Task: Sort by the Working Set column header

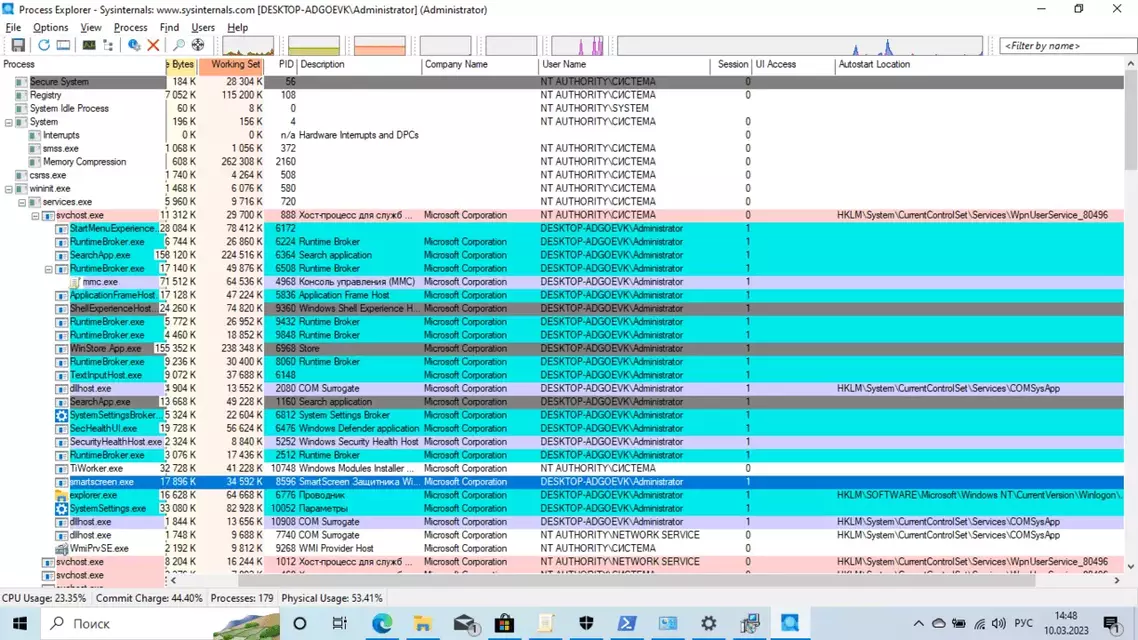Action: pyautogui.click(x=232, y=65)
